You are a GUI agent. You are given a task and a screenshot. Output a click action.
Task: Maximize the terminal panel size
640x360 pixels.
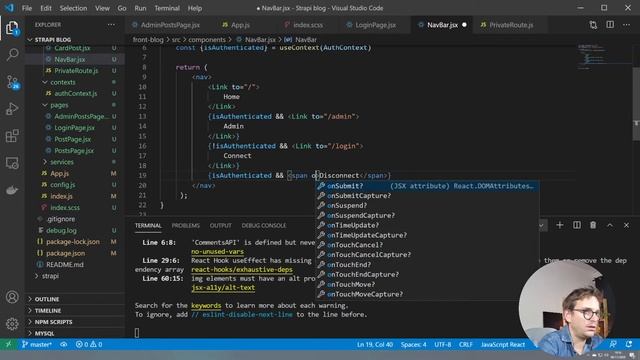610,225
